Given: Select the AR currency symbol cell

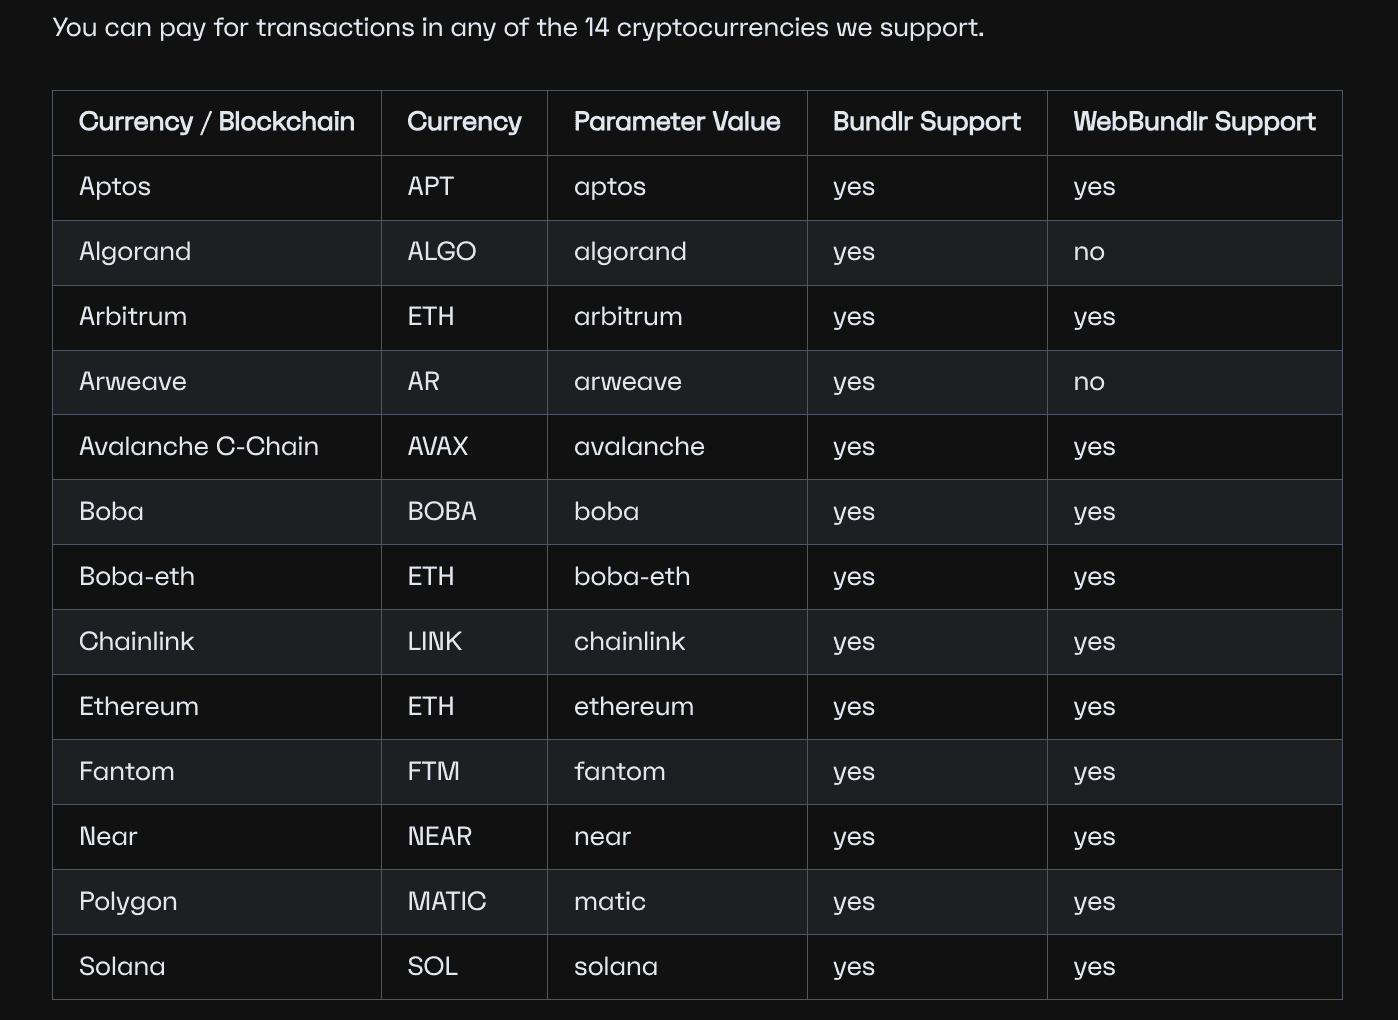Looking at the screenshot, I should pyautogui.click(x=423, y=382).
